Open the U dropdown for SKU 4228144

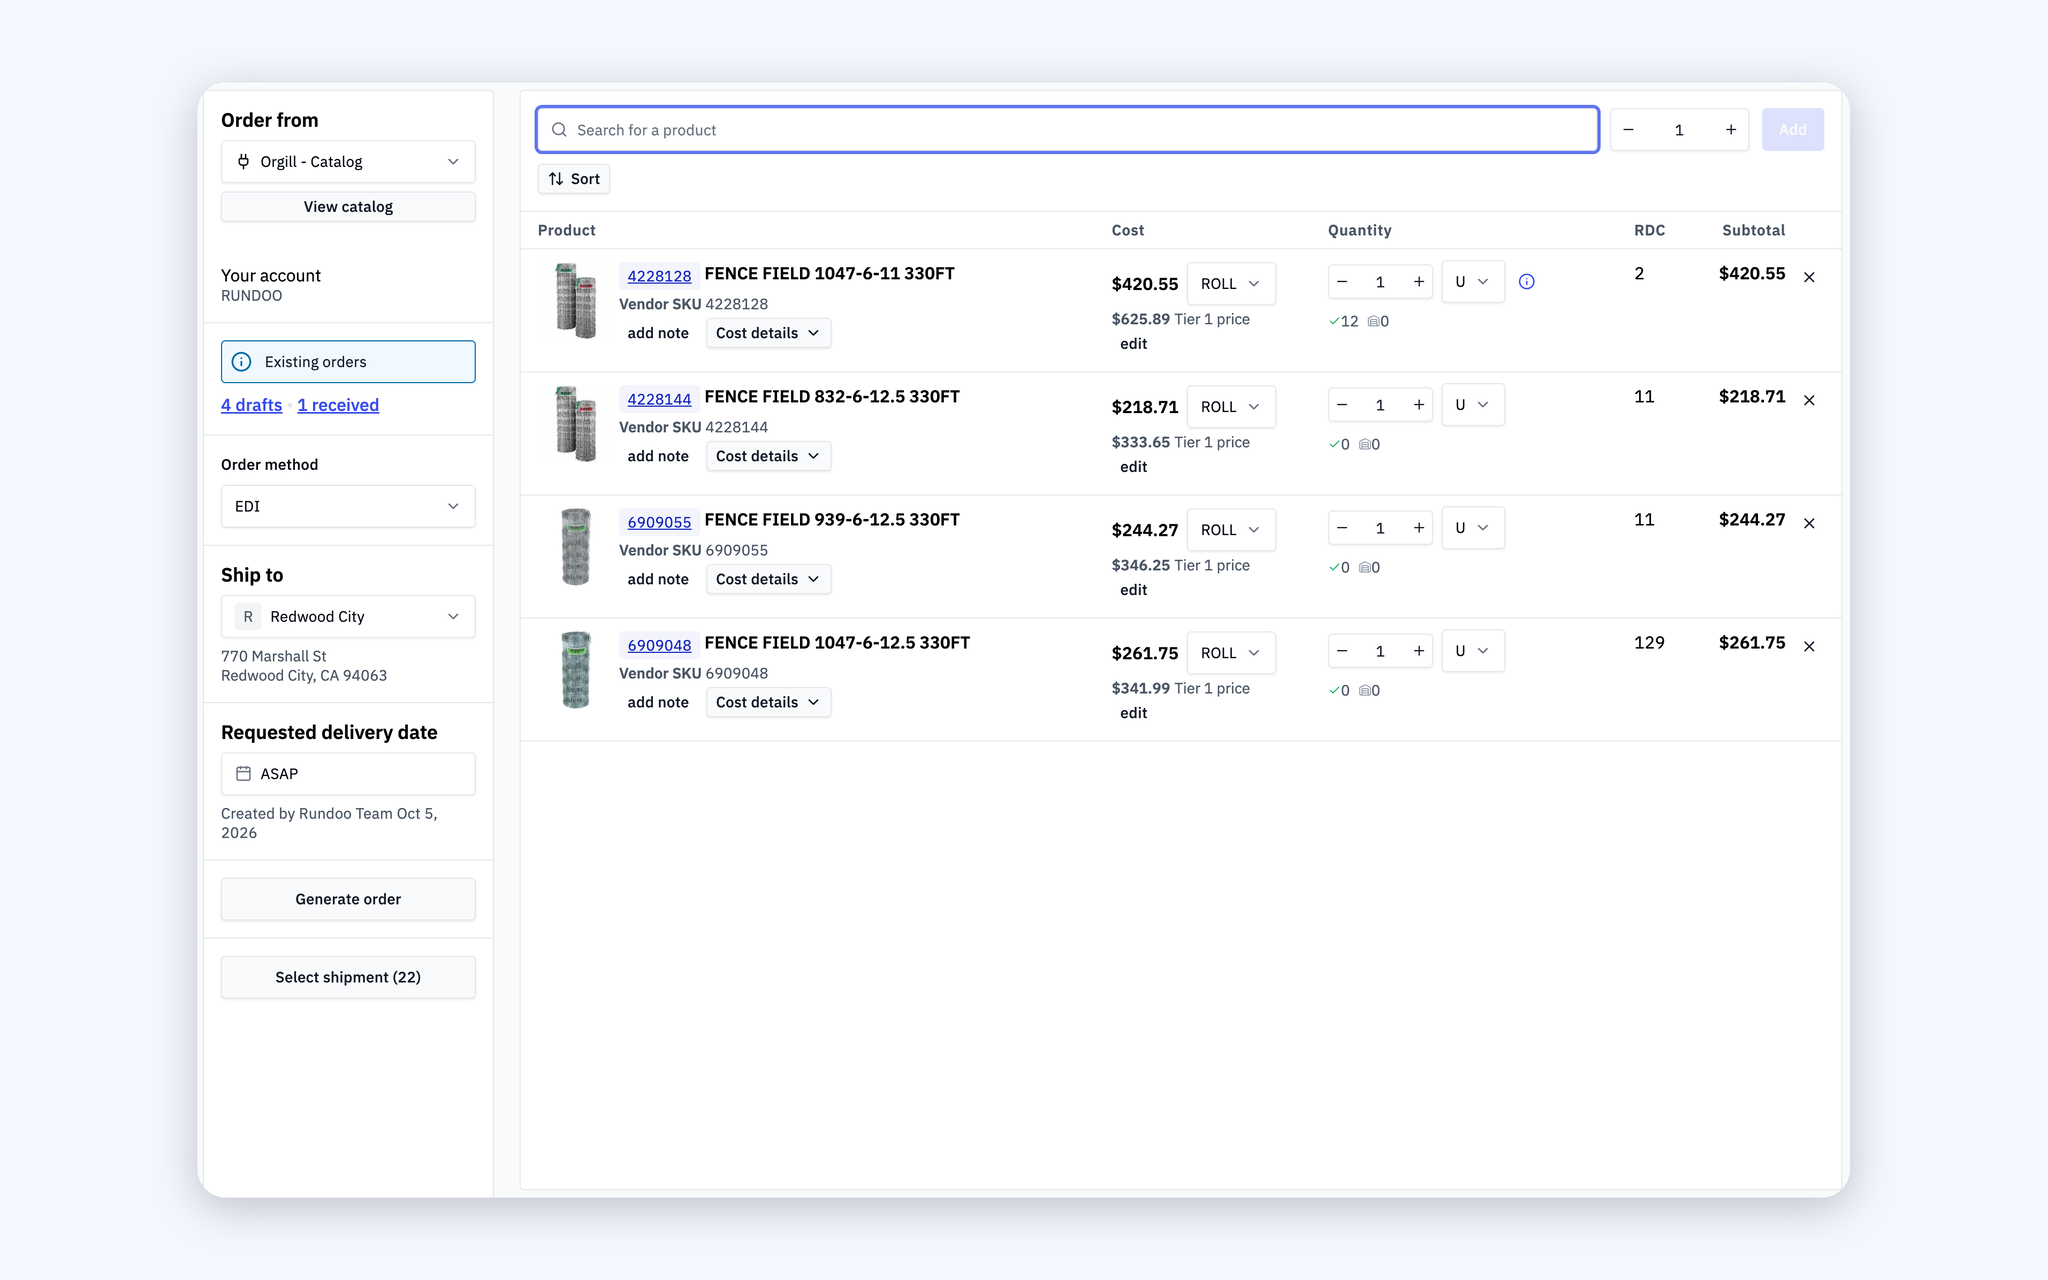(x=1472, y=405)
